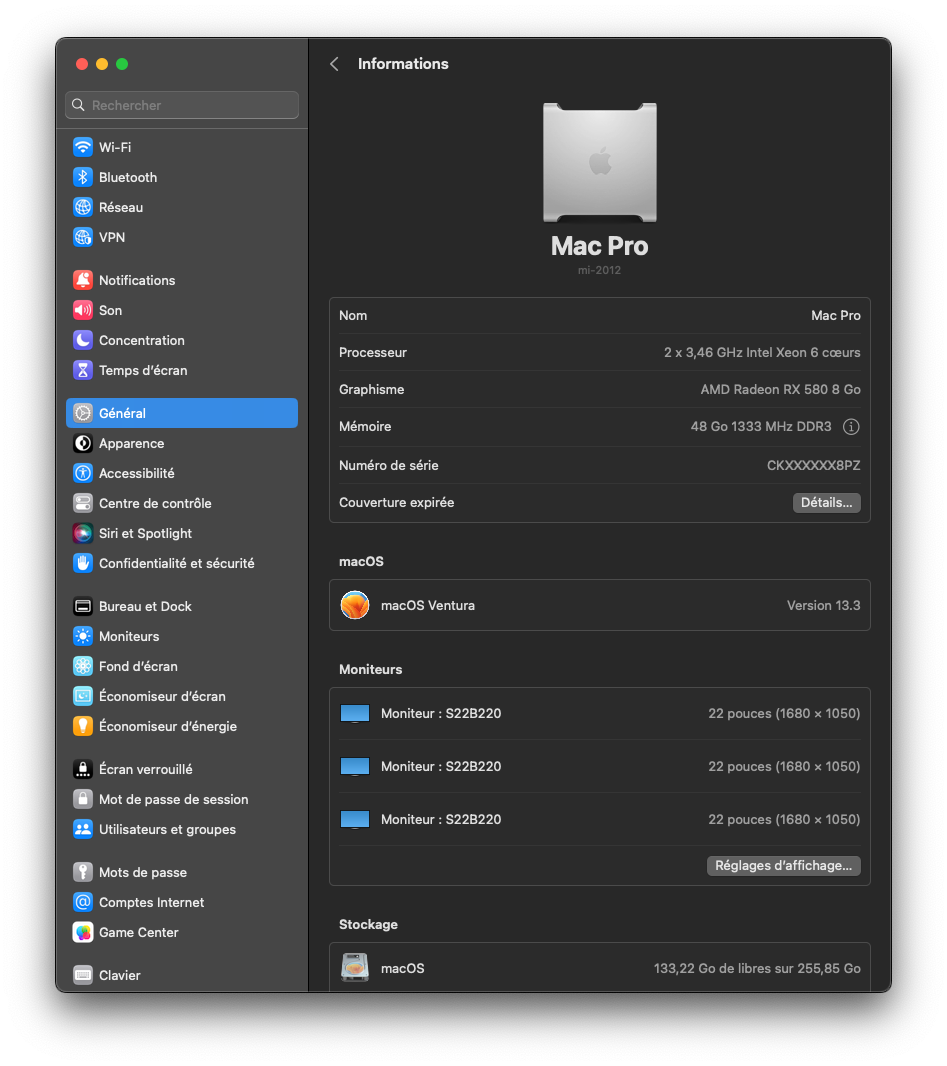Viewport: 947px width, 1066px height.
Task: Click the Mots de passe key icon
Action: tap(83, 872)
